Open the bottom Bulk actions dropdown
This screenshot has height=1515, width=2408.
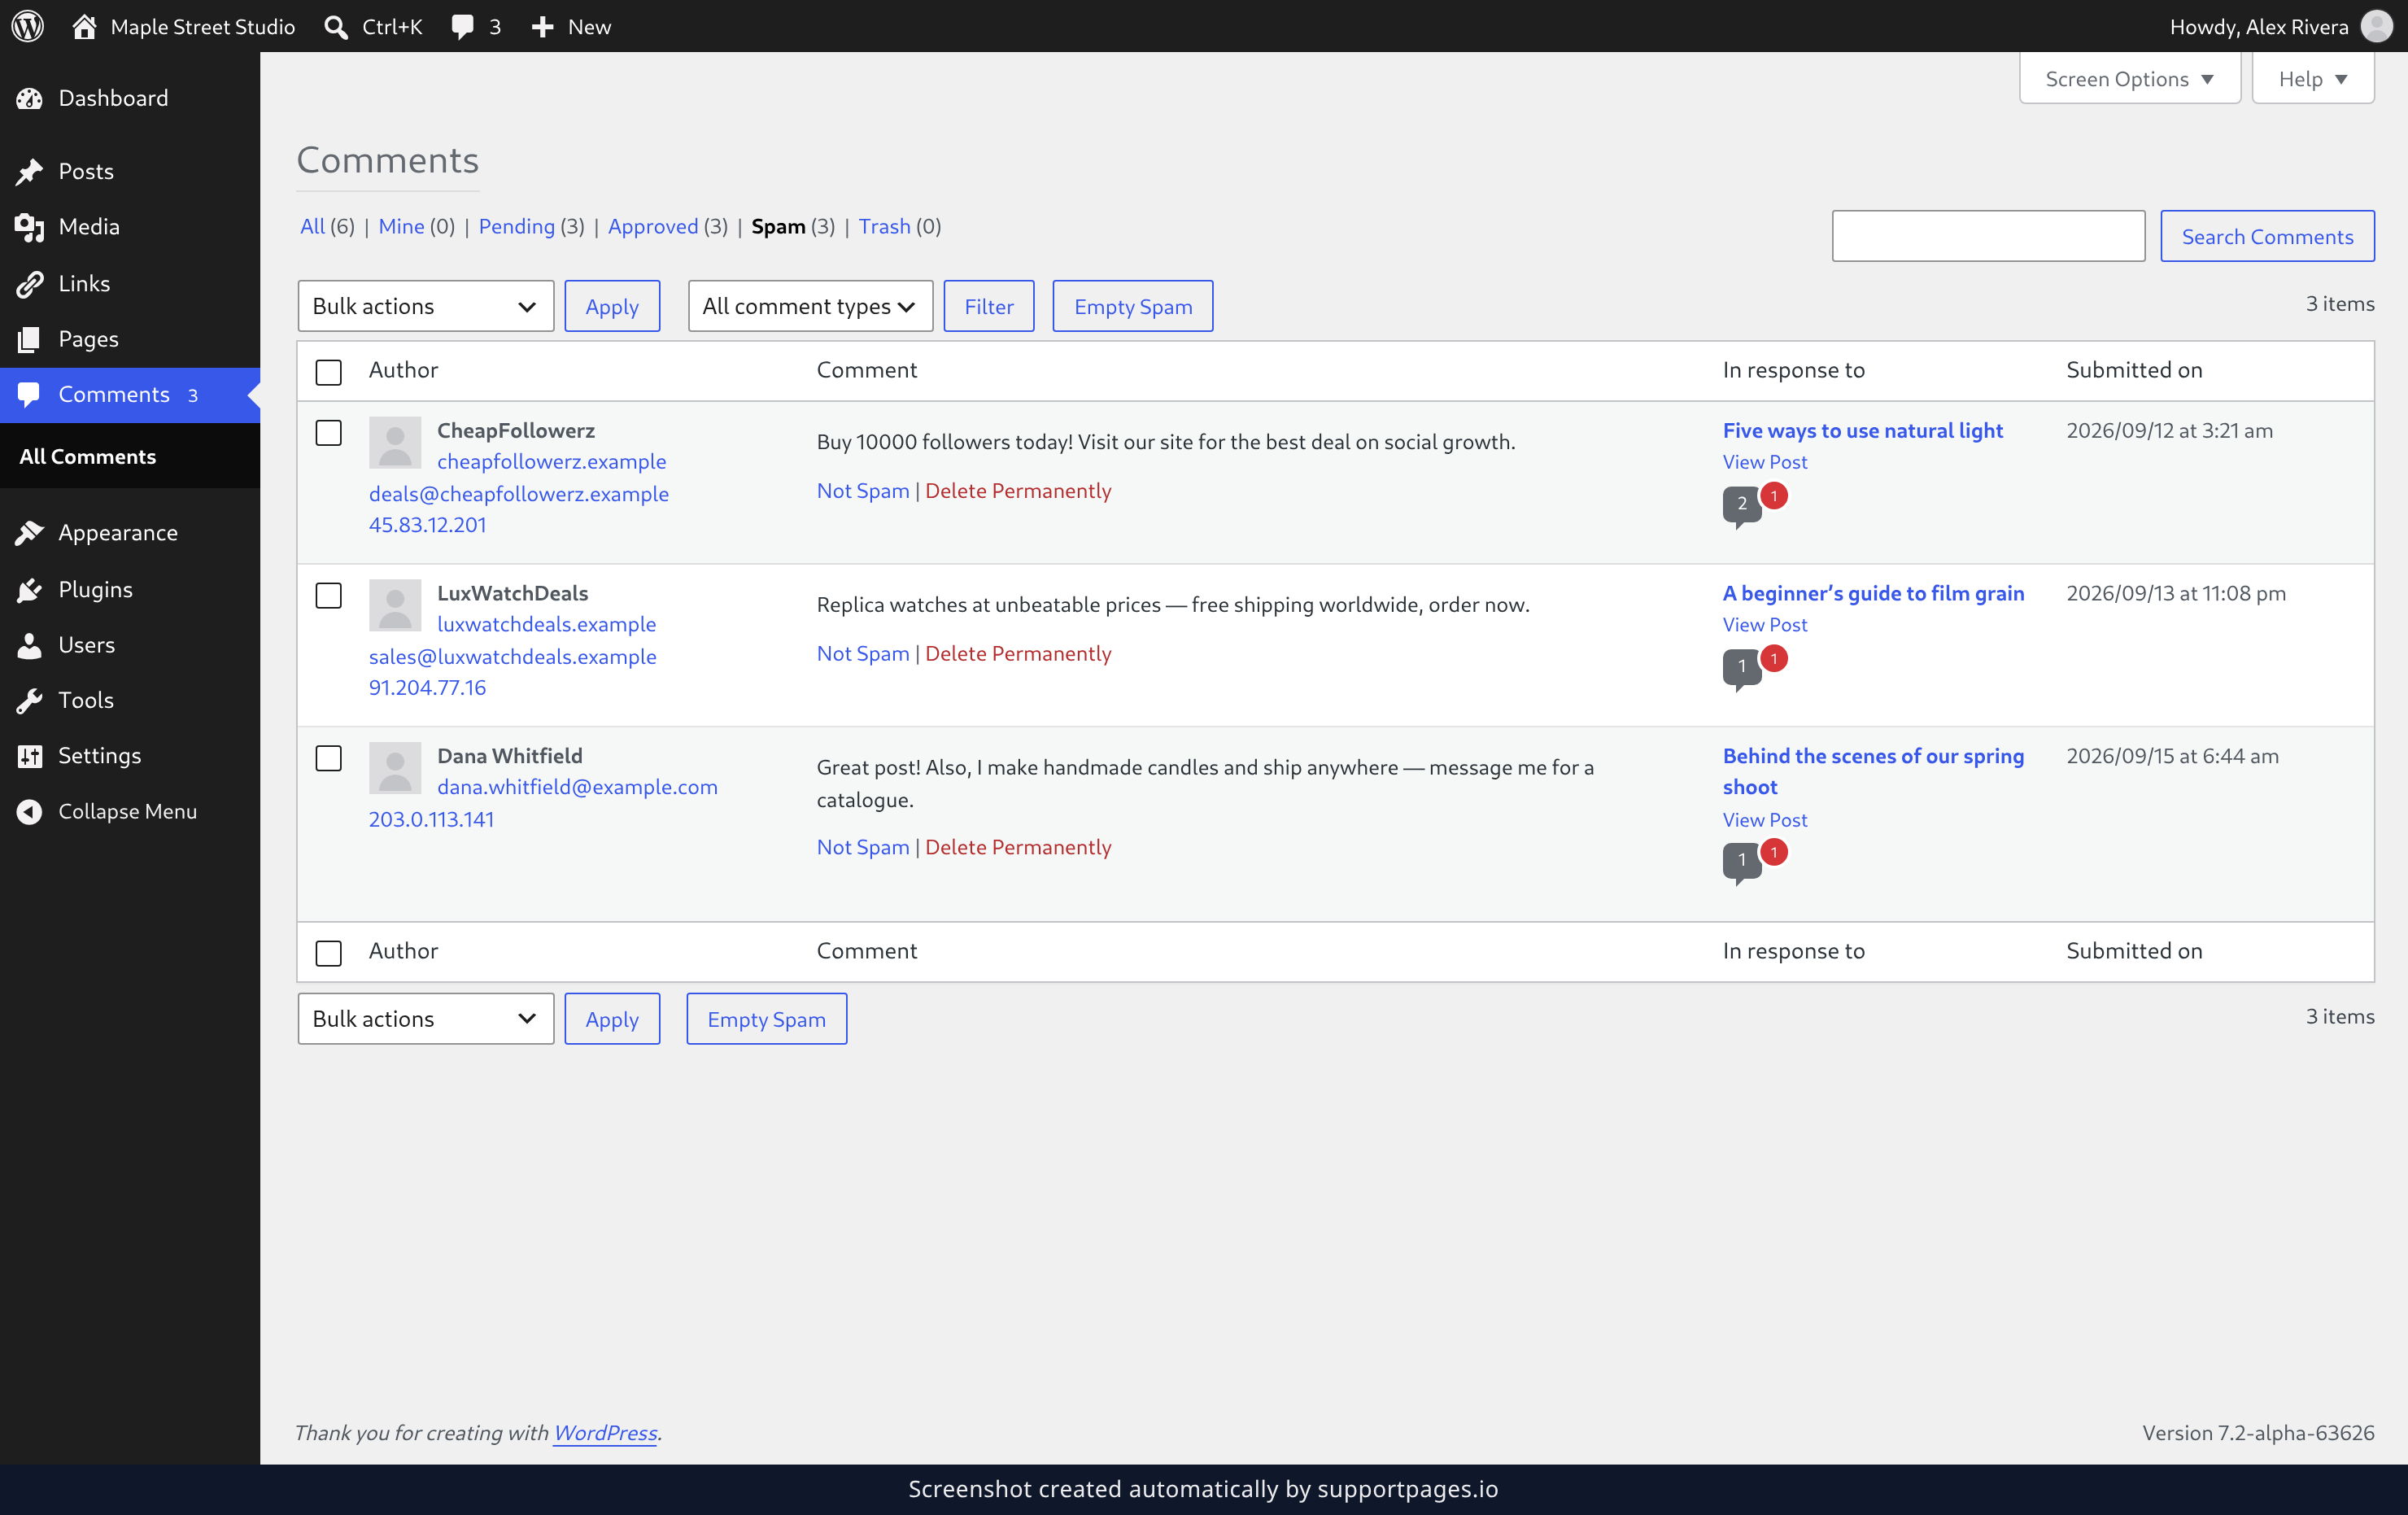[425, 1019]
